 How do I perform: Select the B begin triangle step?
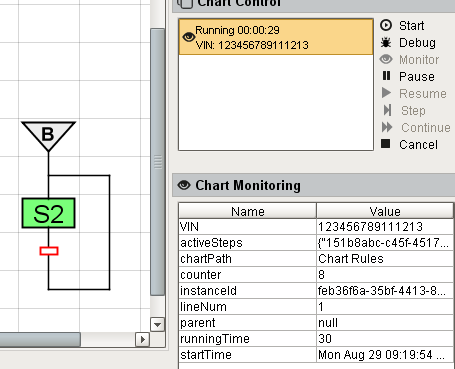pos(48,134)
